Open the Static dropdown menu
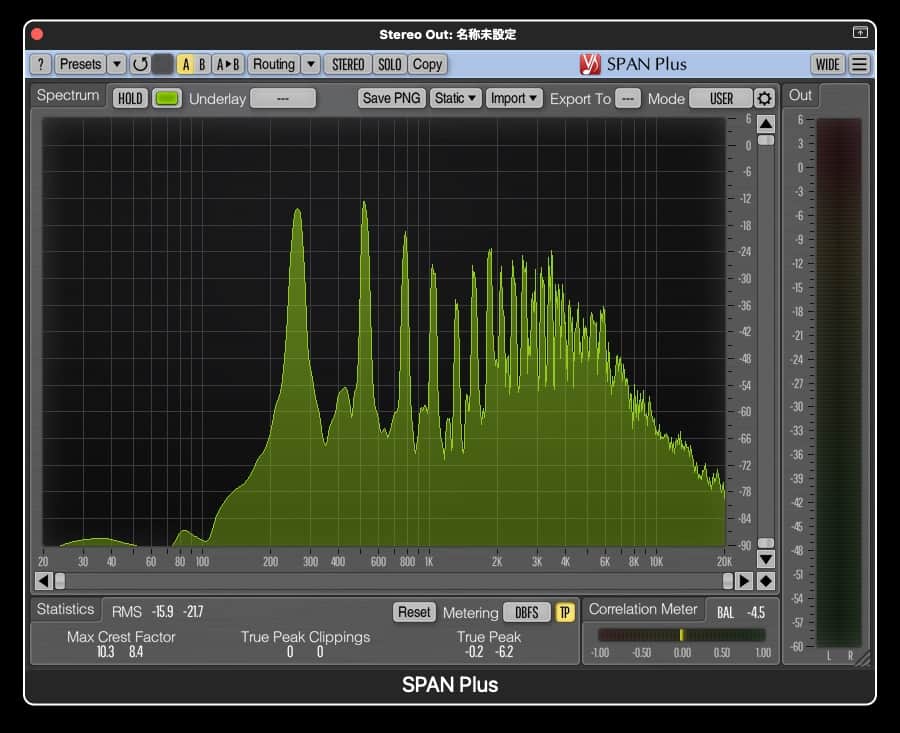 click(x=455, y=99)
